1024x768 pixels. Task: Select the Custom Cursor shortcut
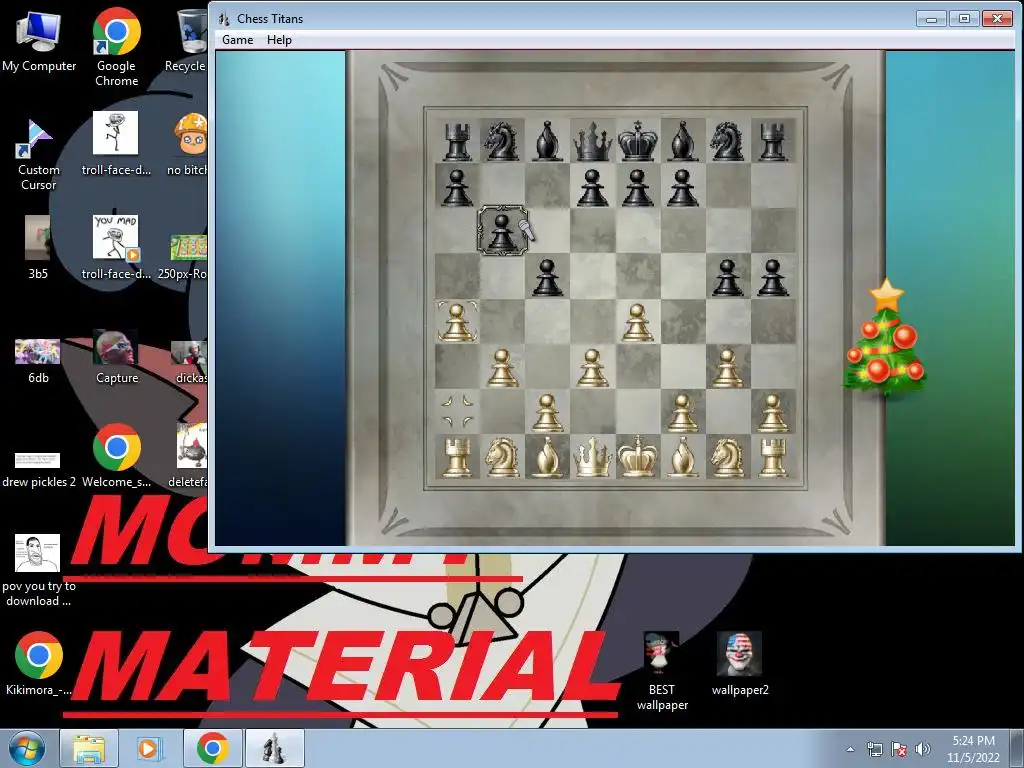(x=39, y=155)
